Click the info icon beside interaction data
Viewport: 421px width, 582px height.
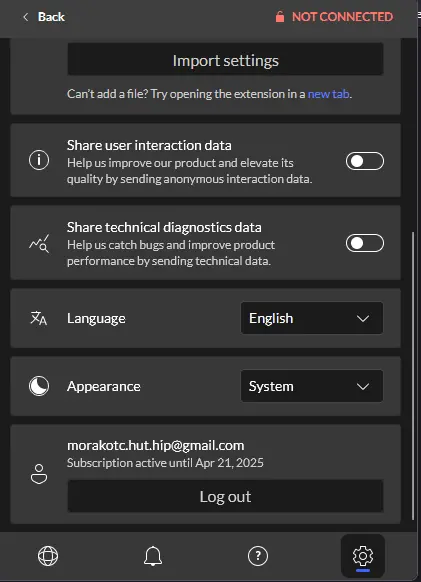[x=39, y=160]
